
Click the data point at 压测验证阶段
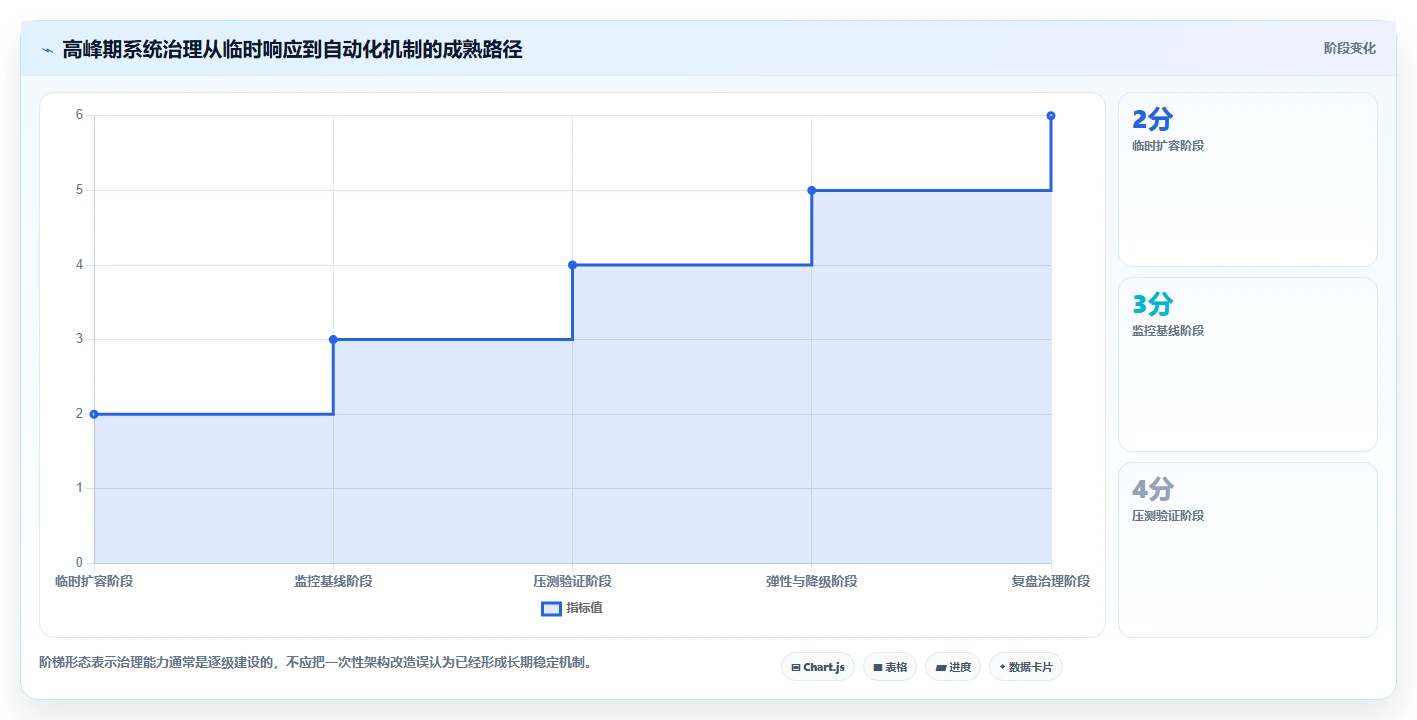(x=572, y=265)
